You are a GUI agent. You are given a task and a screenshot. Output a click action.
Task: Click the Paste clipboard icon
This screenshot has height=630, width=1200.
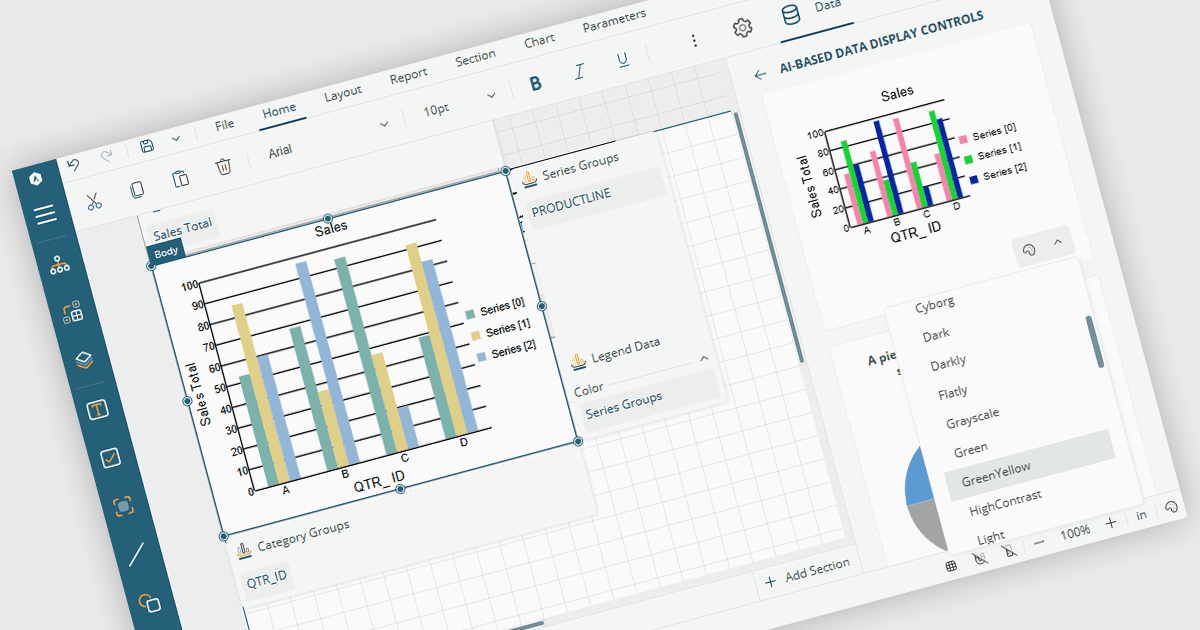tap(180, 178)
